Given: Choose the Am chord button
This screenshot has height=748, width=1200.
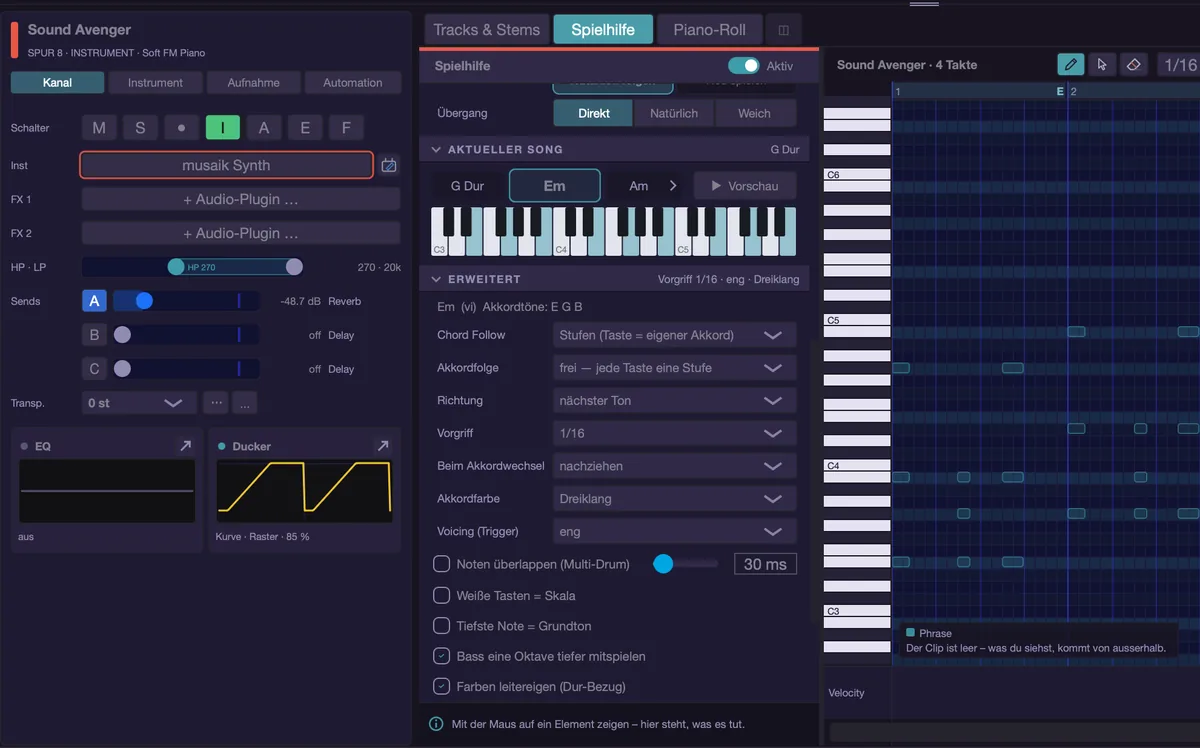Looking at the screenshot, I should [x=639, y=186].
